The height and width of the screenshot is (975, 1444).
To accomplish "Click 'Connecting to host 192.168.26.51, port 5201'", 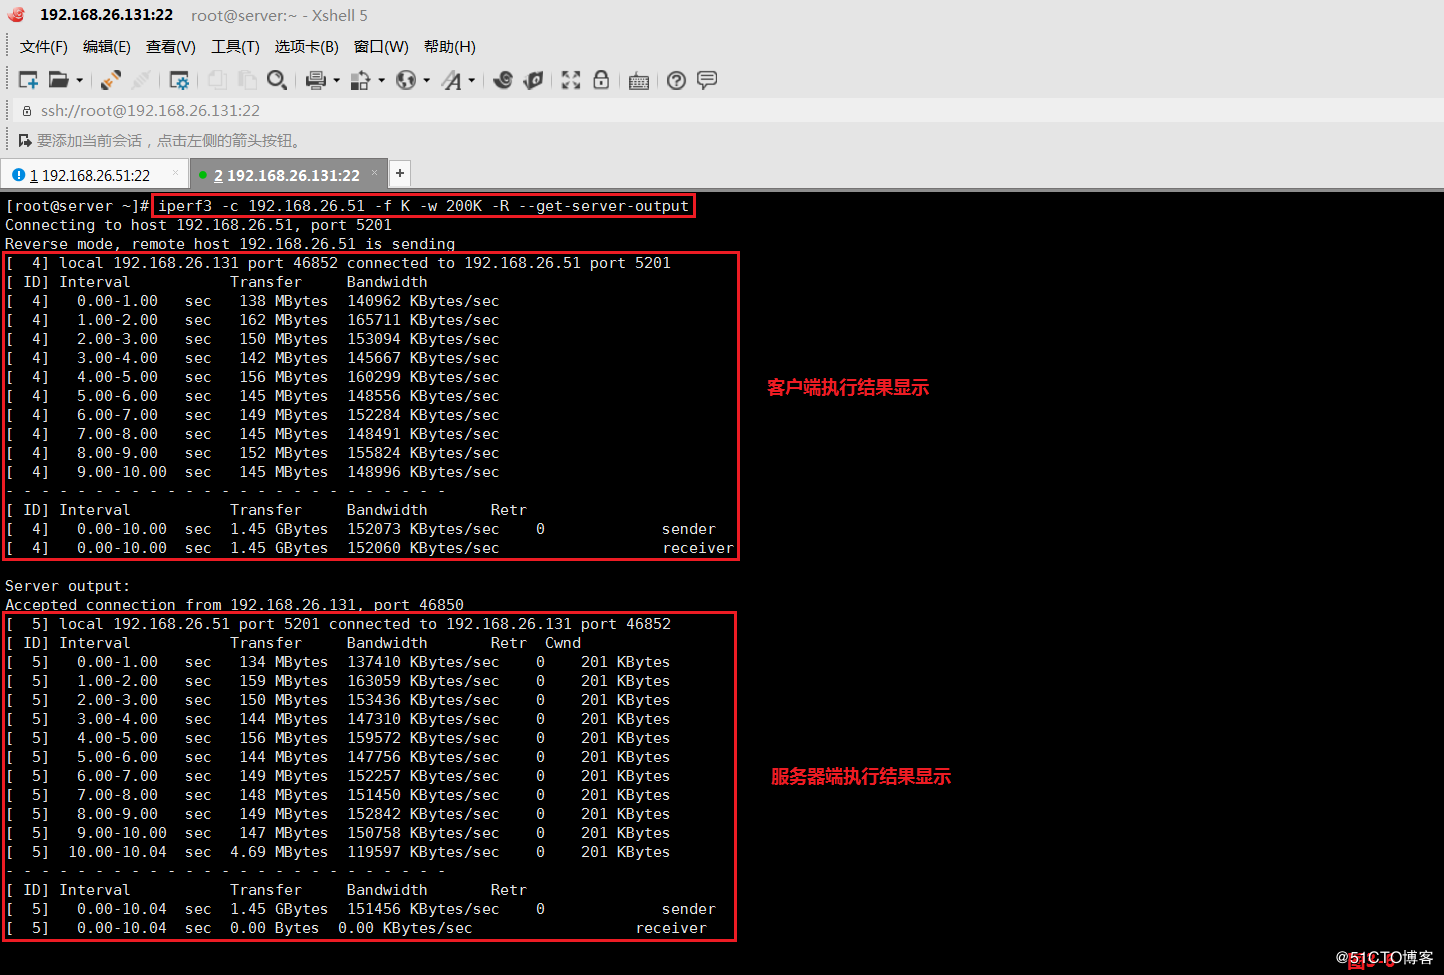I will point(198,225).
